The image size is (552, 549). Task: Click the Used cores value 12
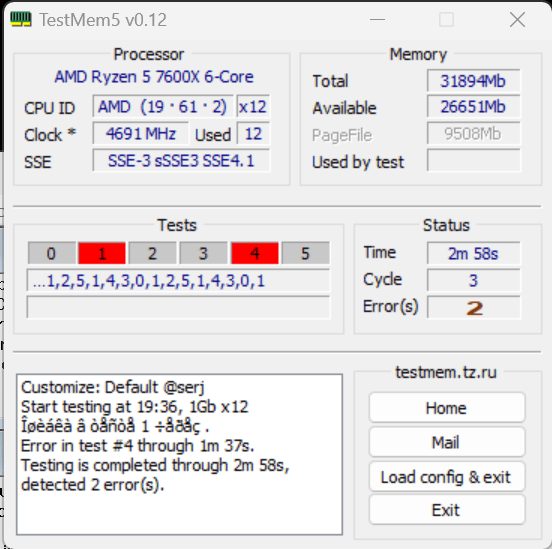(253, 133)
